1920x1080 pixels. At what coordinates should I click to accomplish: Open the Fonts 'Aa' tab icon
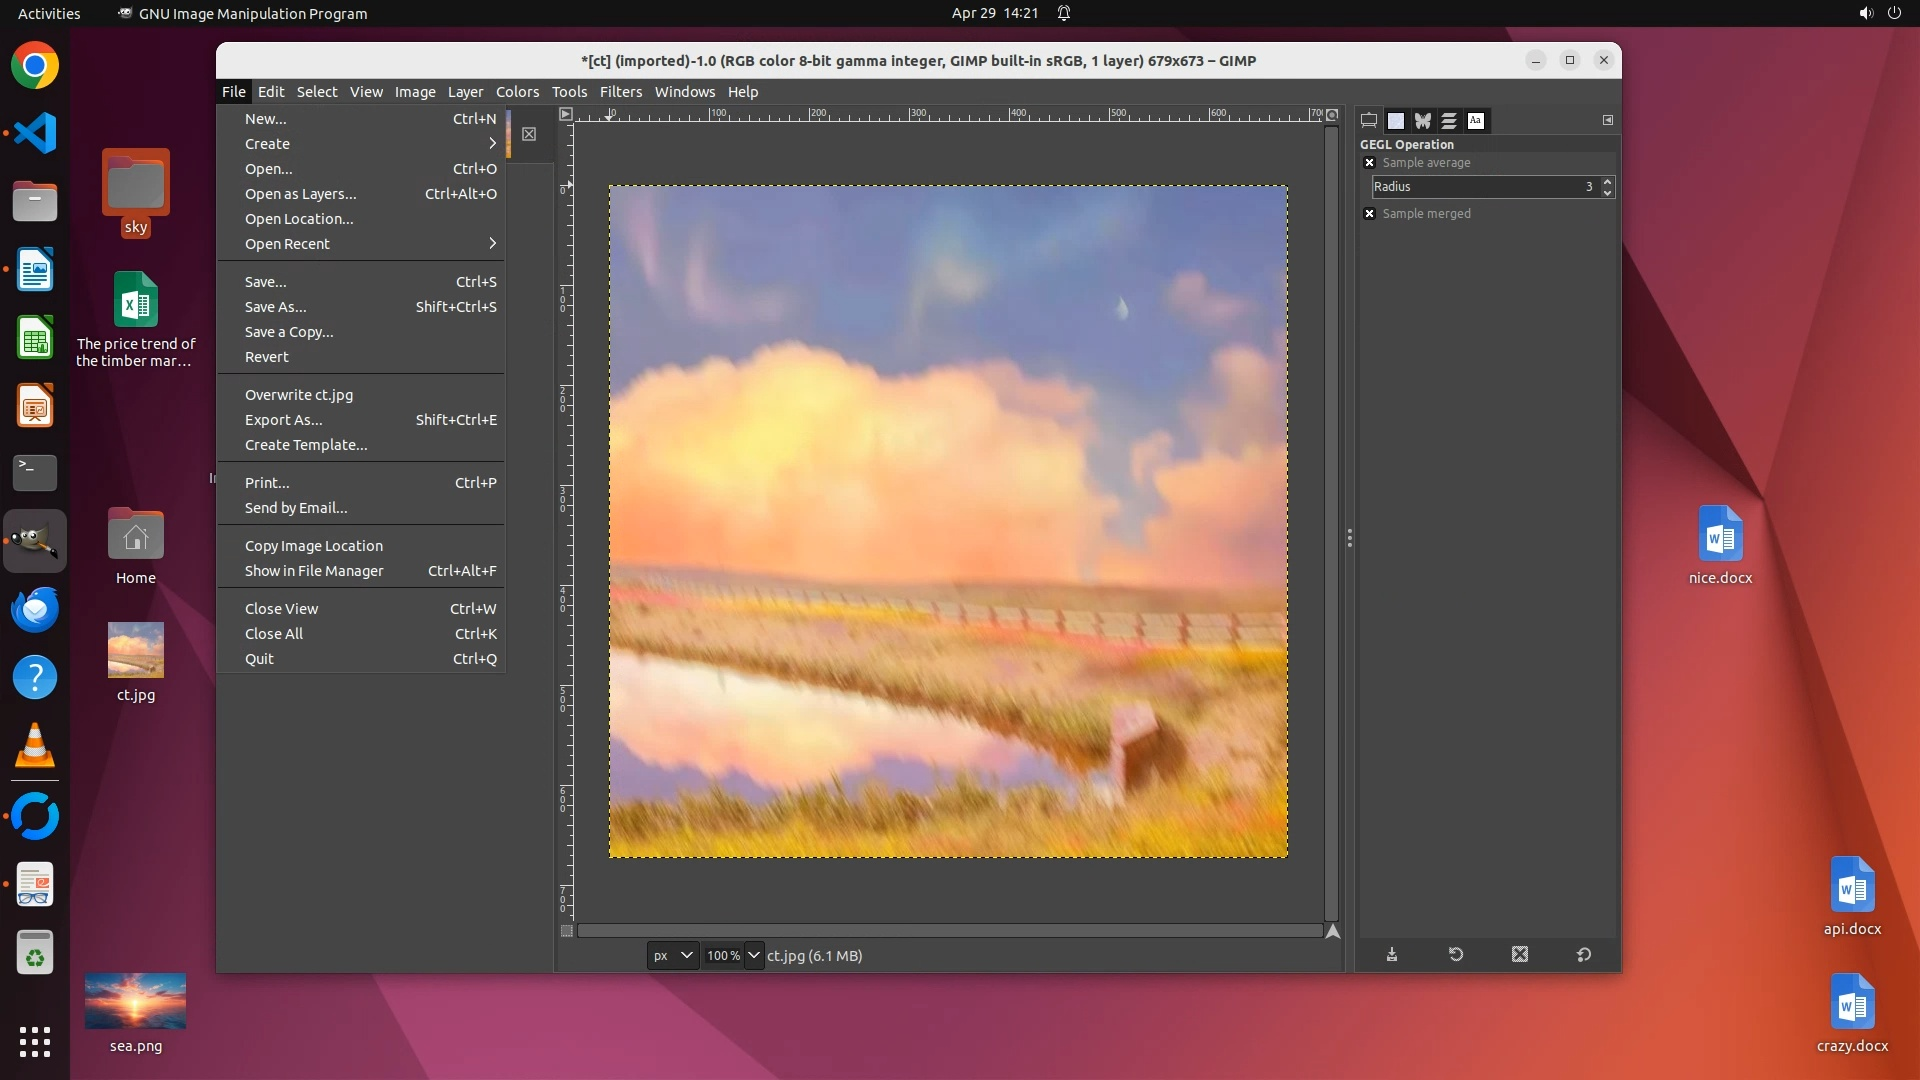[1475, 121]
